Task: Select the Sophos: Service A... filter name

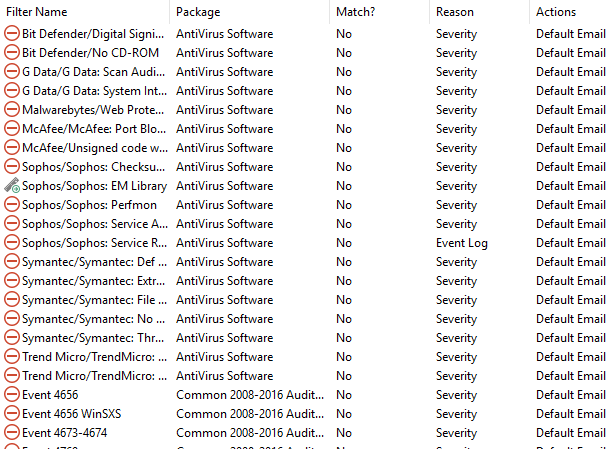Action: [95, 224]
